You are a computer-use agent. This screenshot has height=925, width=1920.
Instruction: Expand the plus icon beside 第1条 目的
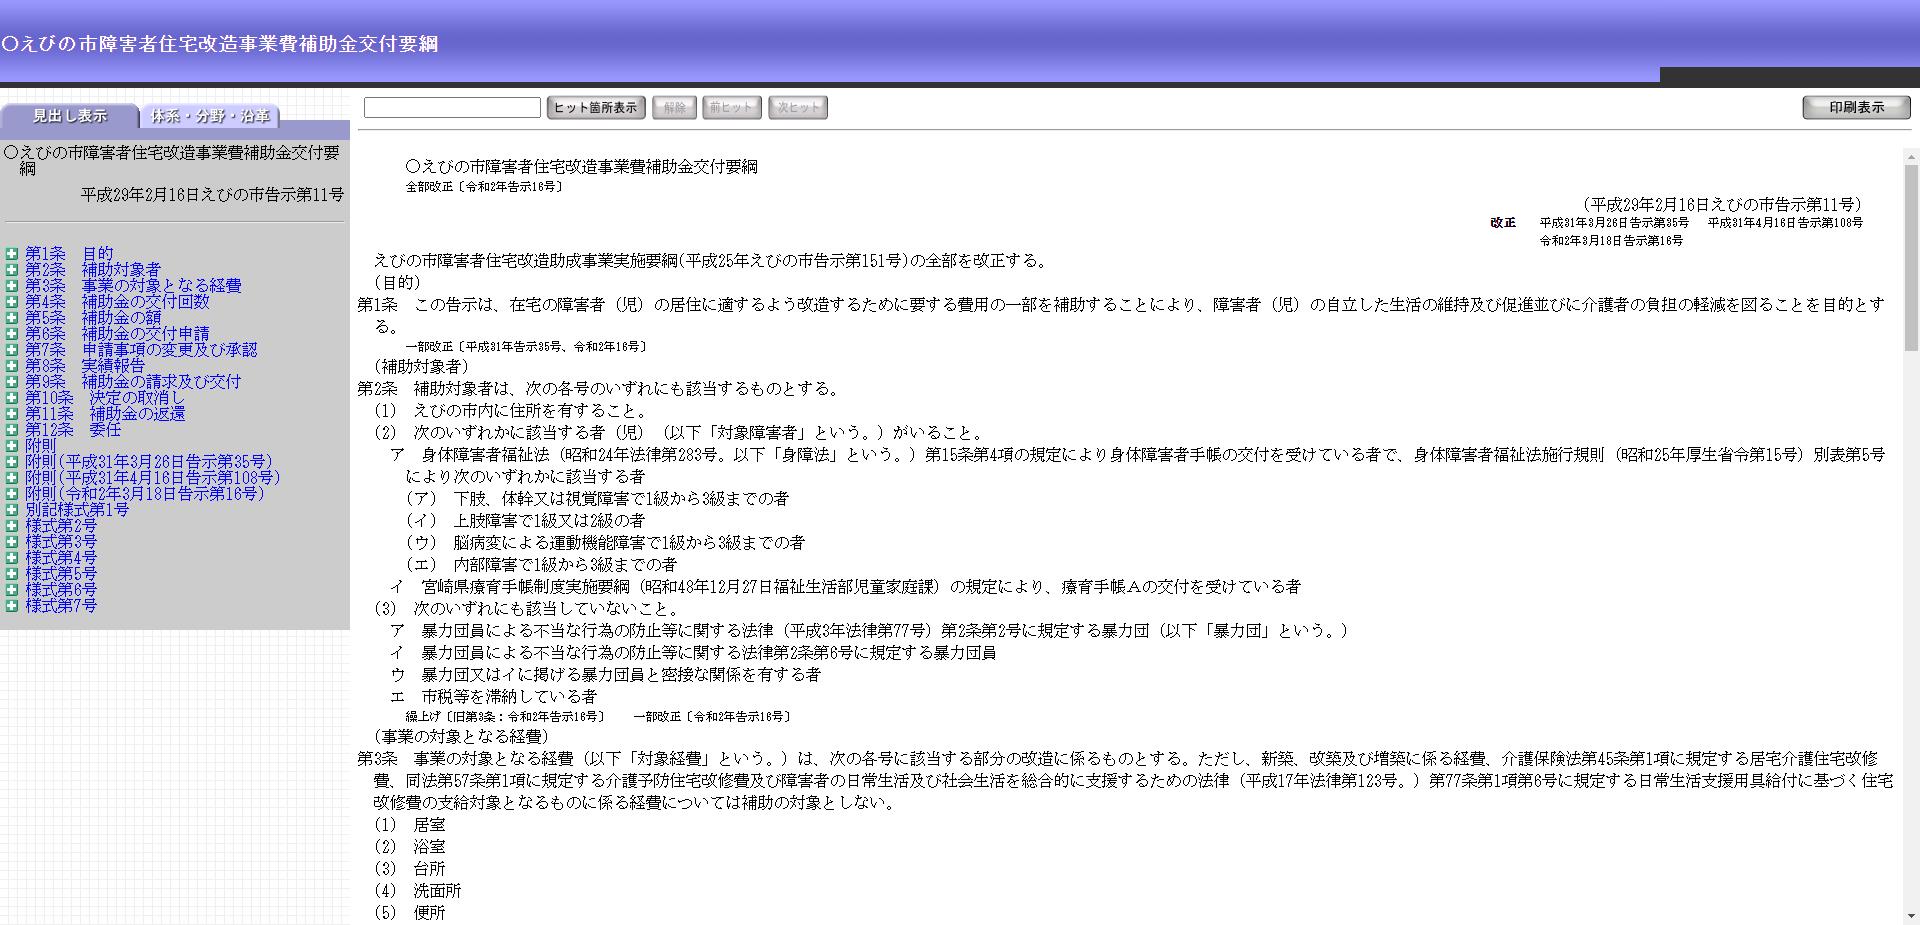(x=12, y=254)
